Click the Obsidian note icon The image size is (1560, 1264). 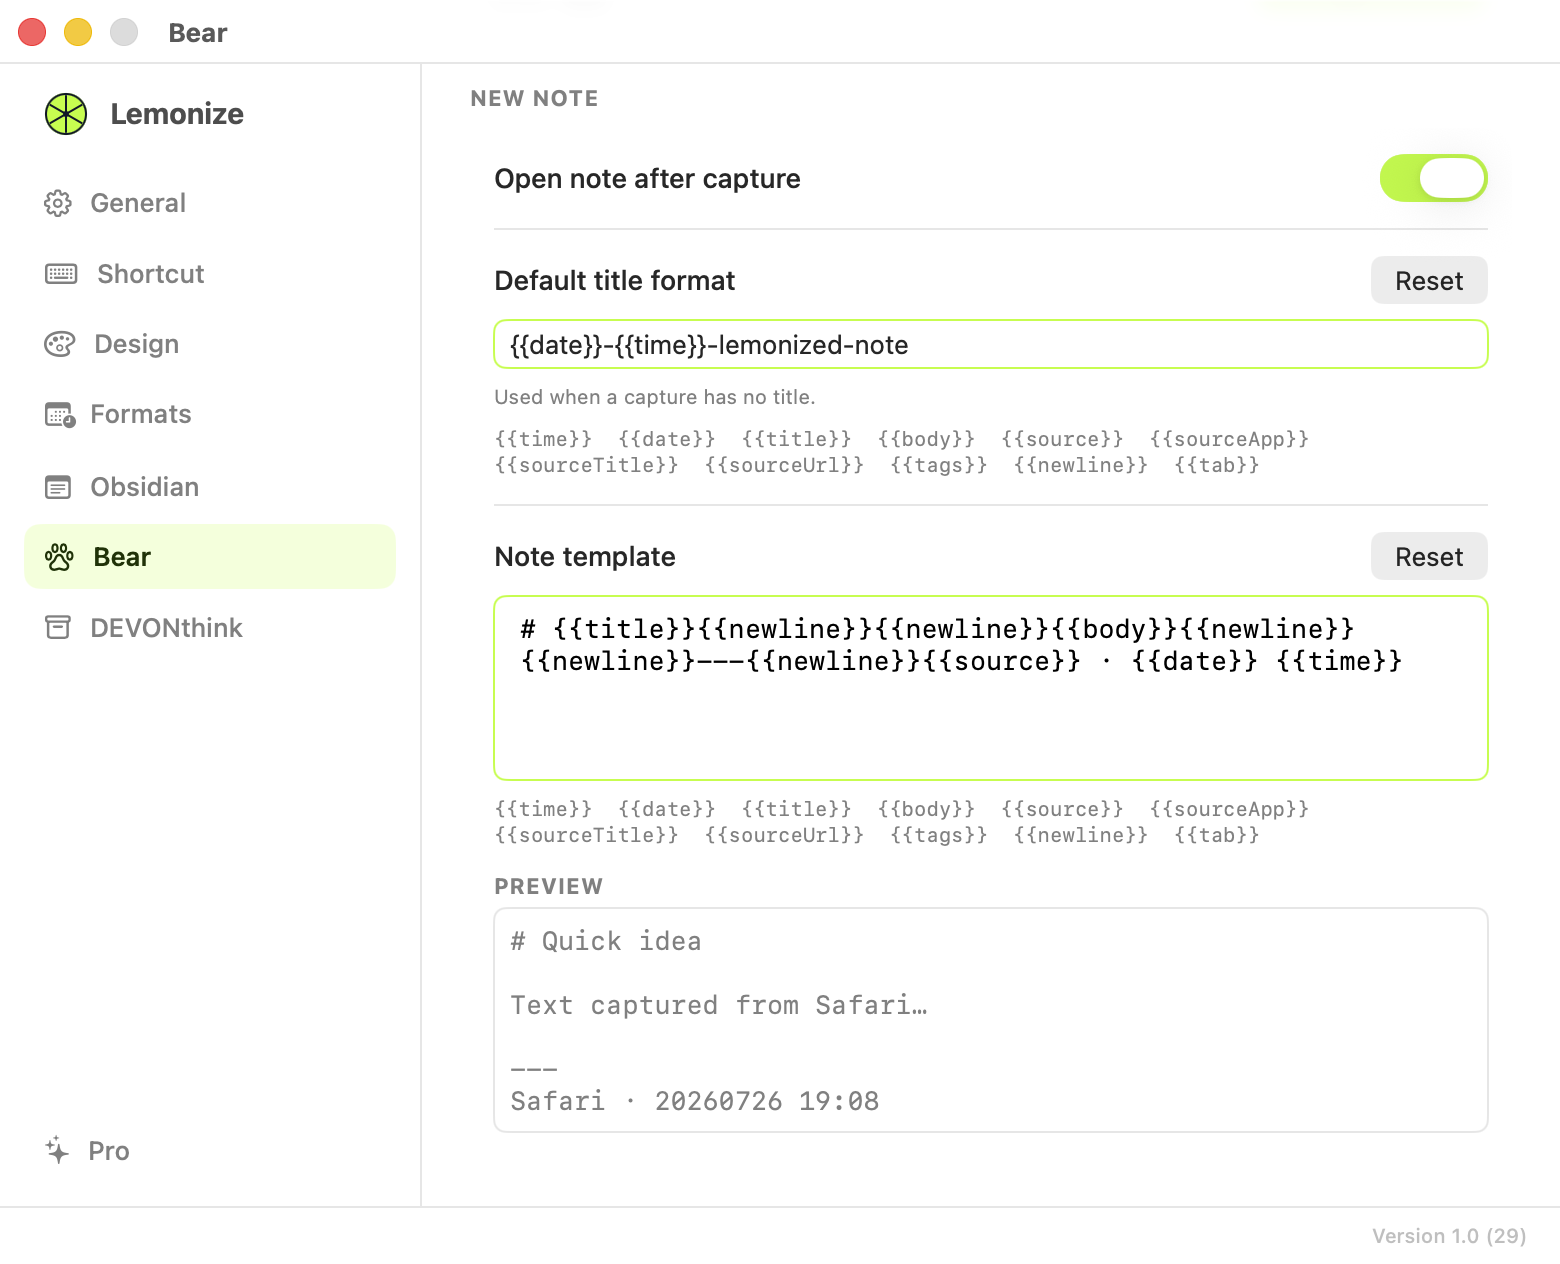coord(58,487)
